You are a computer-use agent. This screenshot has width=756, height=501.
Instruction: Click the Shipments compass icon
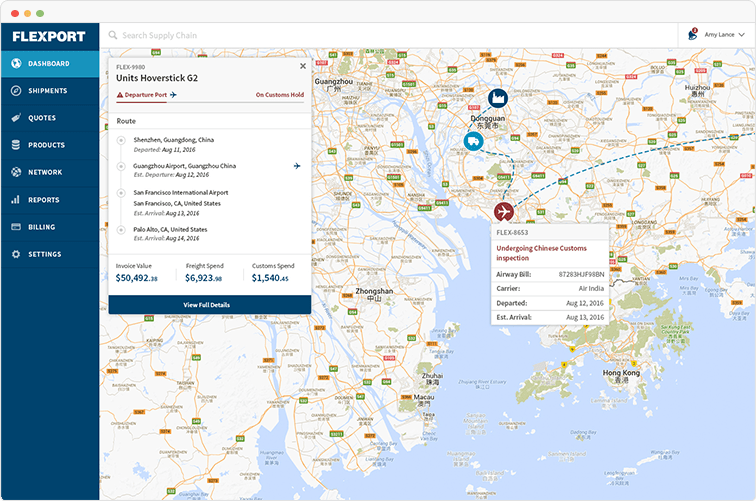(16, 91)
